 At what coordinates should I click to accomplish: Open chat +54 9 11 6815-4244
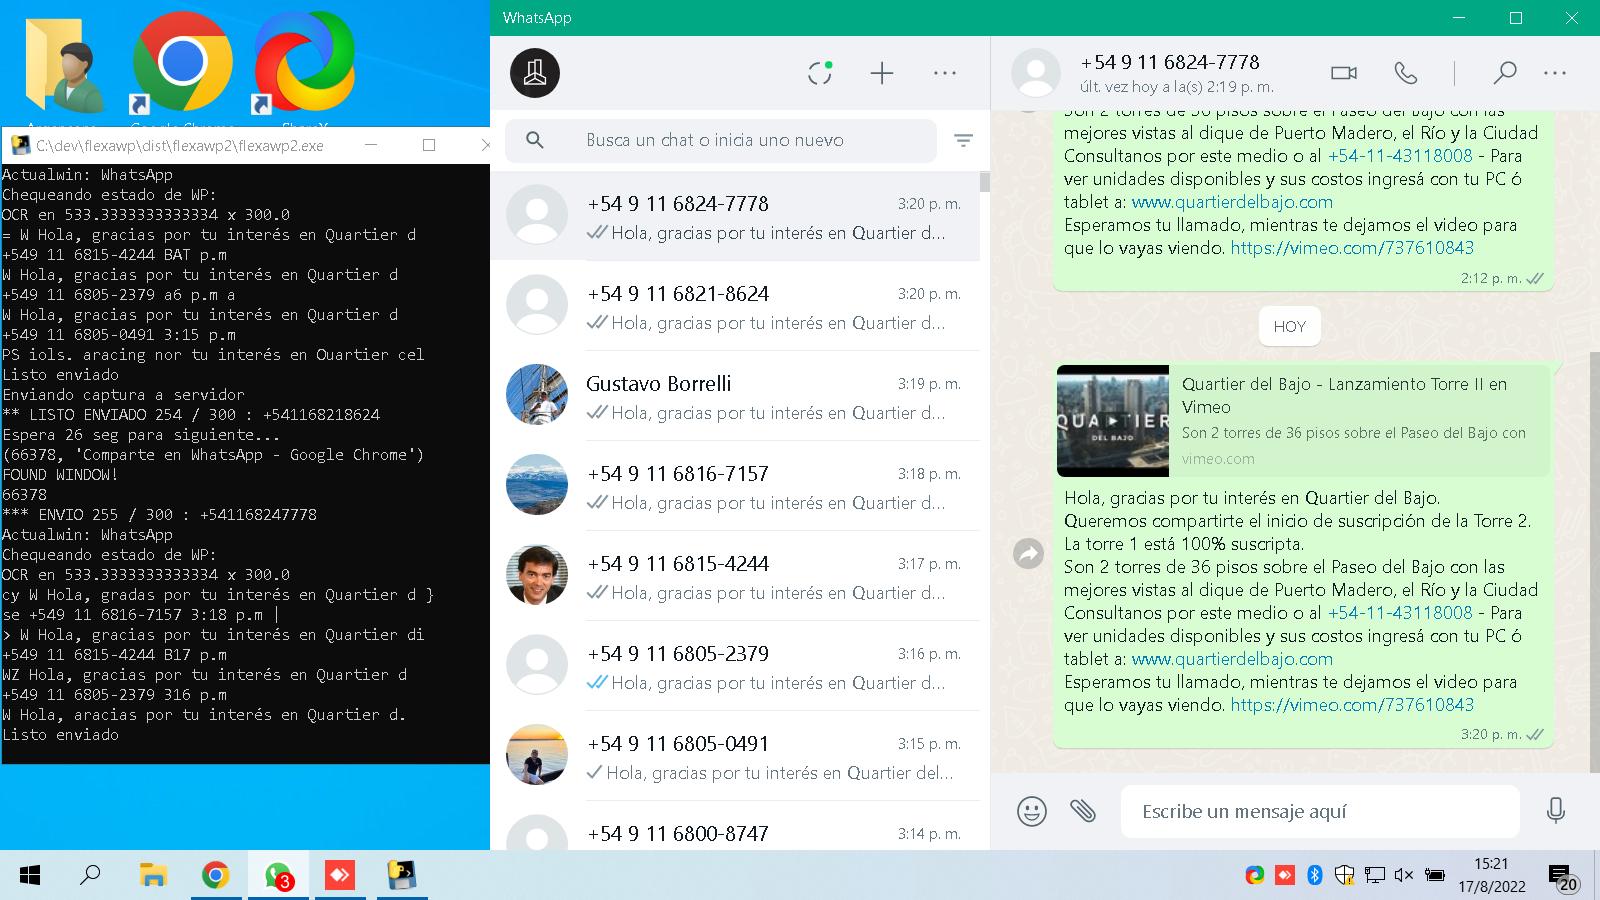click(735, 576)
